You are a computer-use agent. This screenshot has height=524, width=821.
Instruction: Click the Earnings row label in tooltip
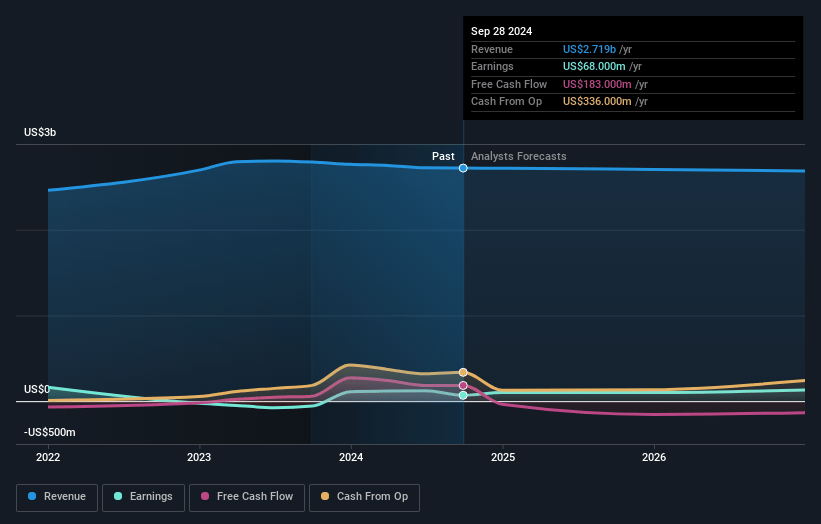tap(492, 66)
